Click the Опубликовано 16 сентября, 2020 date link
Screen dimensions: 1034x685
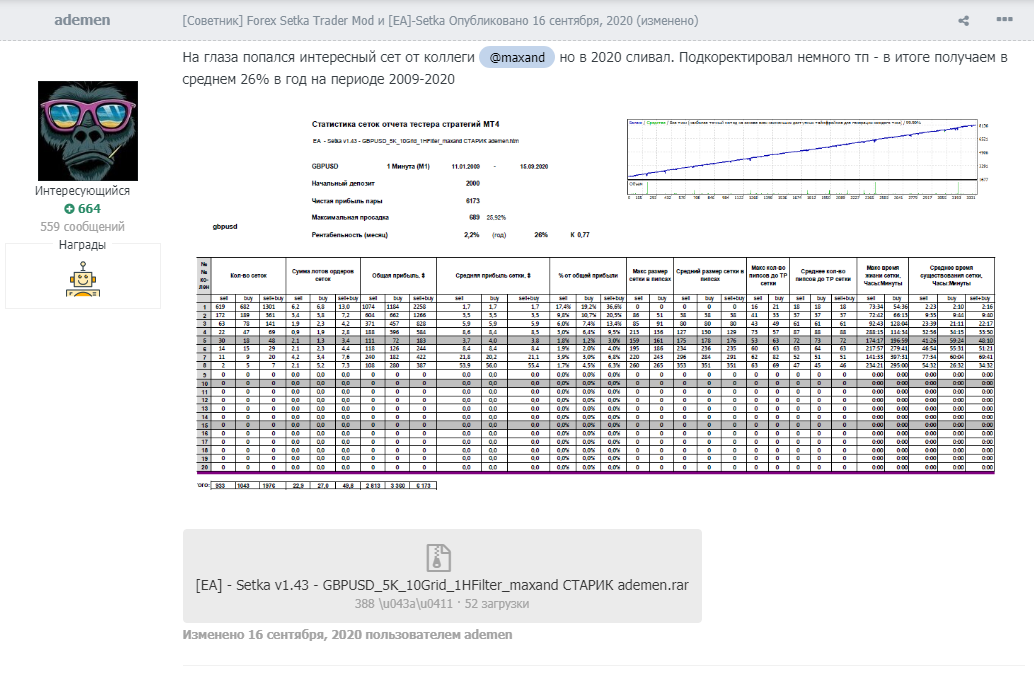(x=541, y=20)
